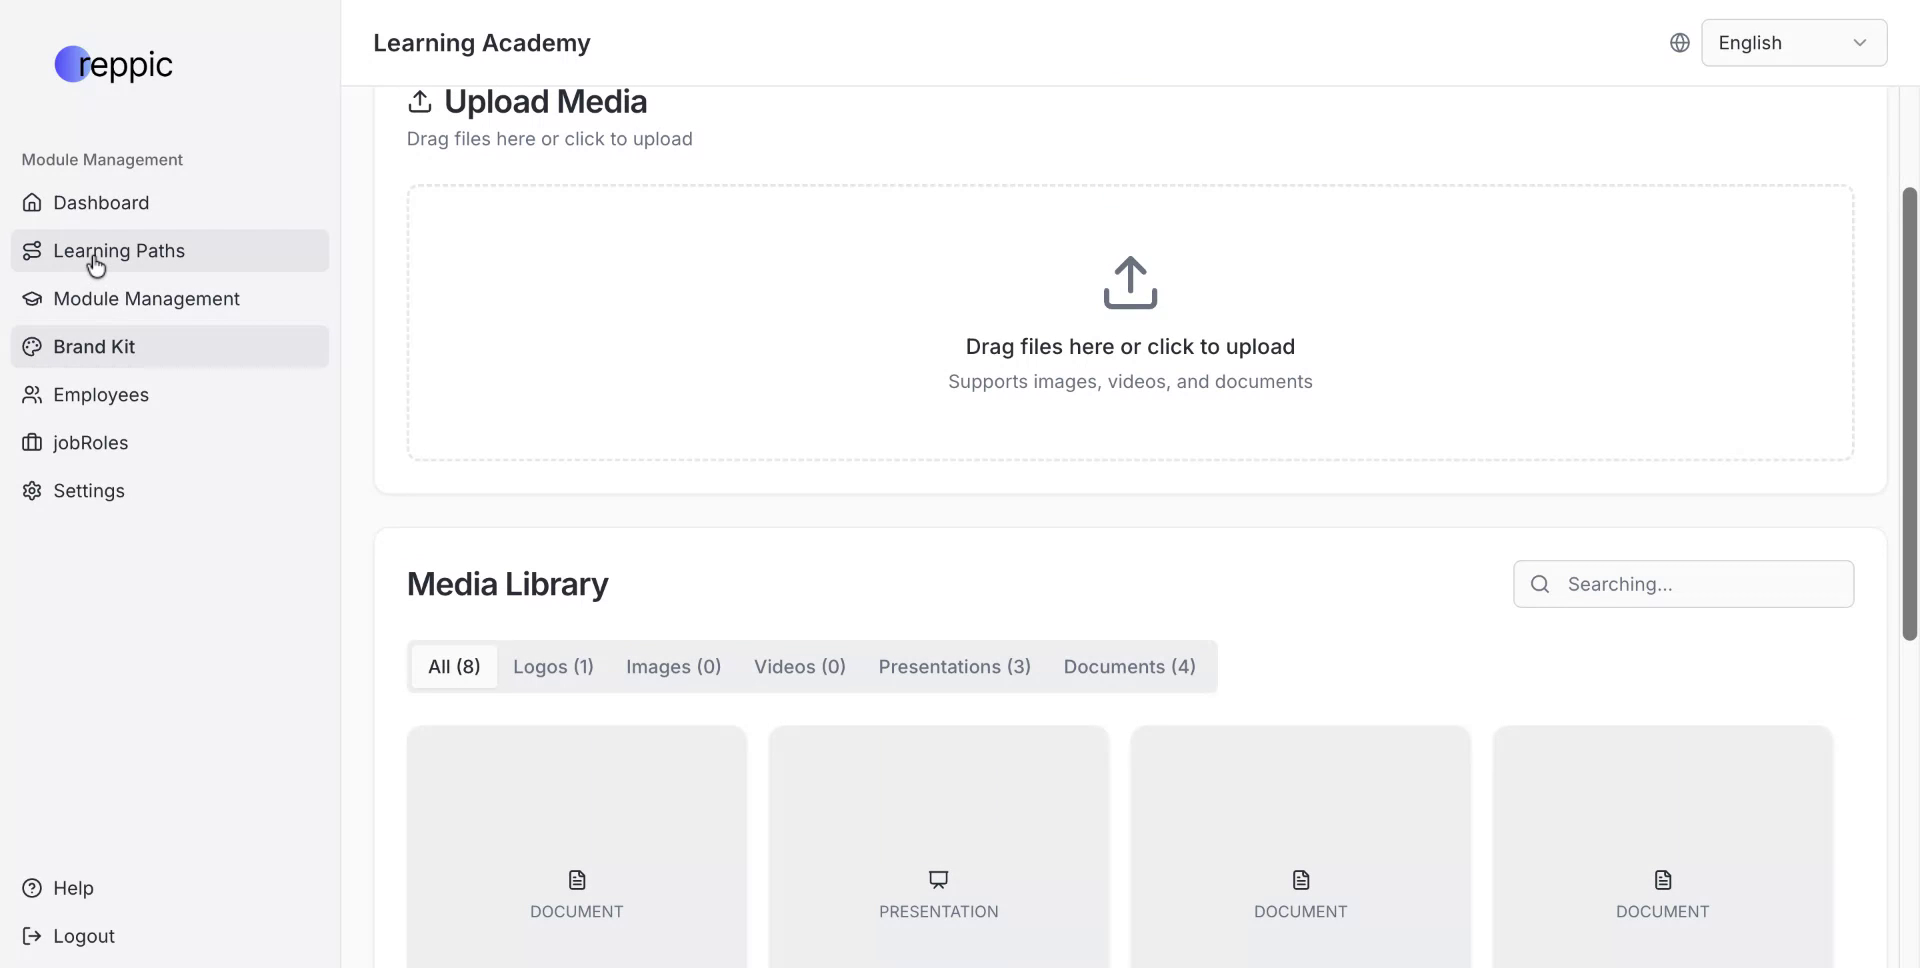Open Settings via the gear icon
The width and height of the screenshot is (1920, 968).
[32, 491]
